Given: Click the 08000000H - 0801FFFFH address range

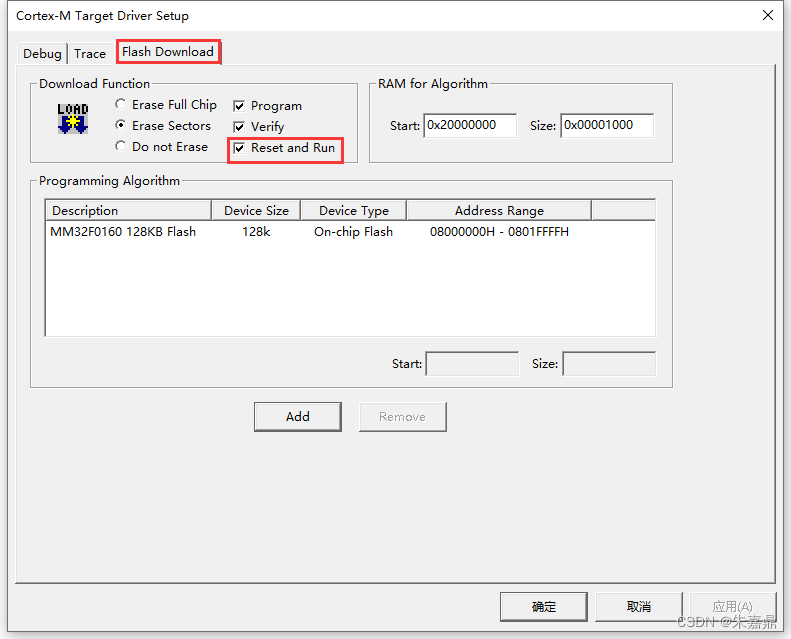Looking at the screenshot, I should pos(499,232).
